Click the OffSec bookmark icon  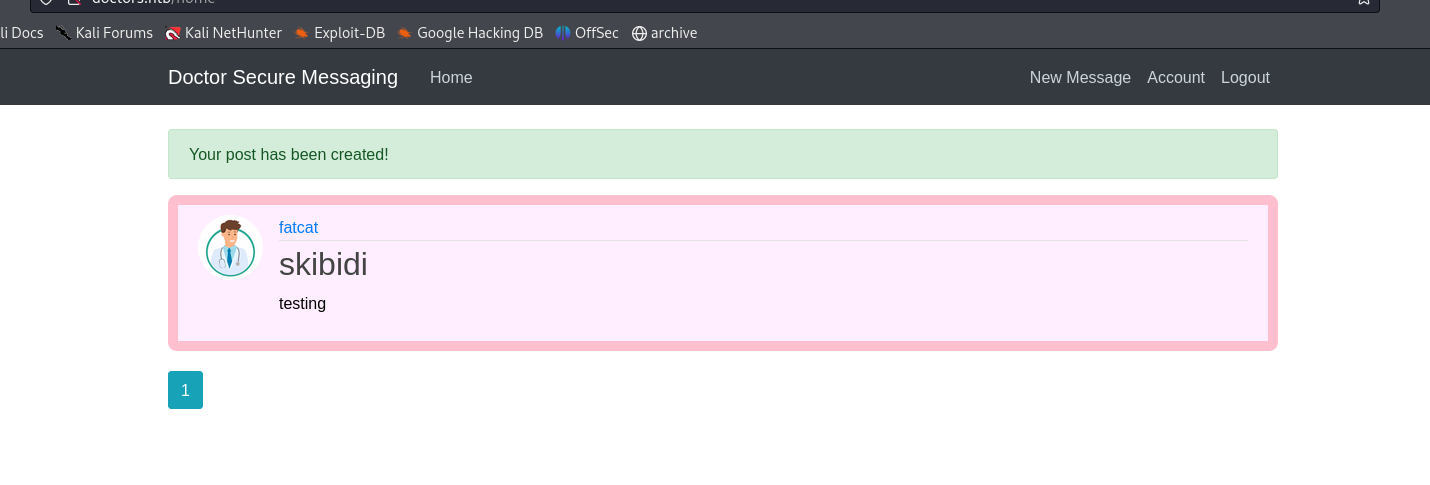point(563,33)
